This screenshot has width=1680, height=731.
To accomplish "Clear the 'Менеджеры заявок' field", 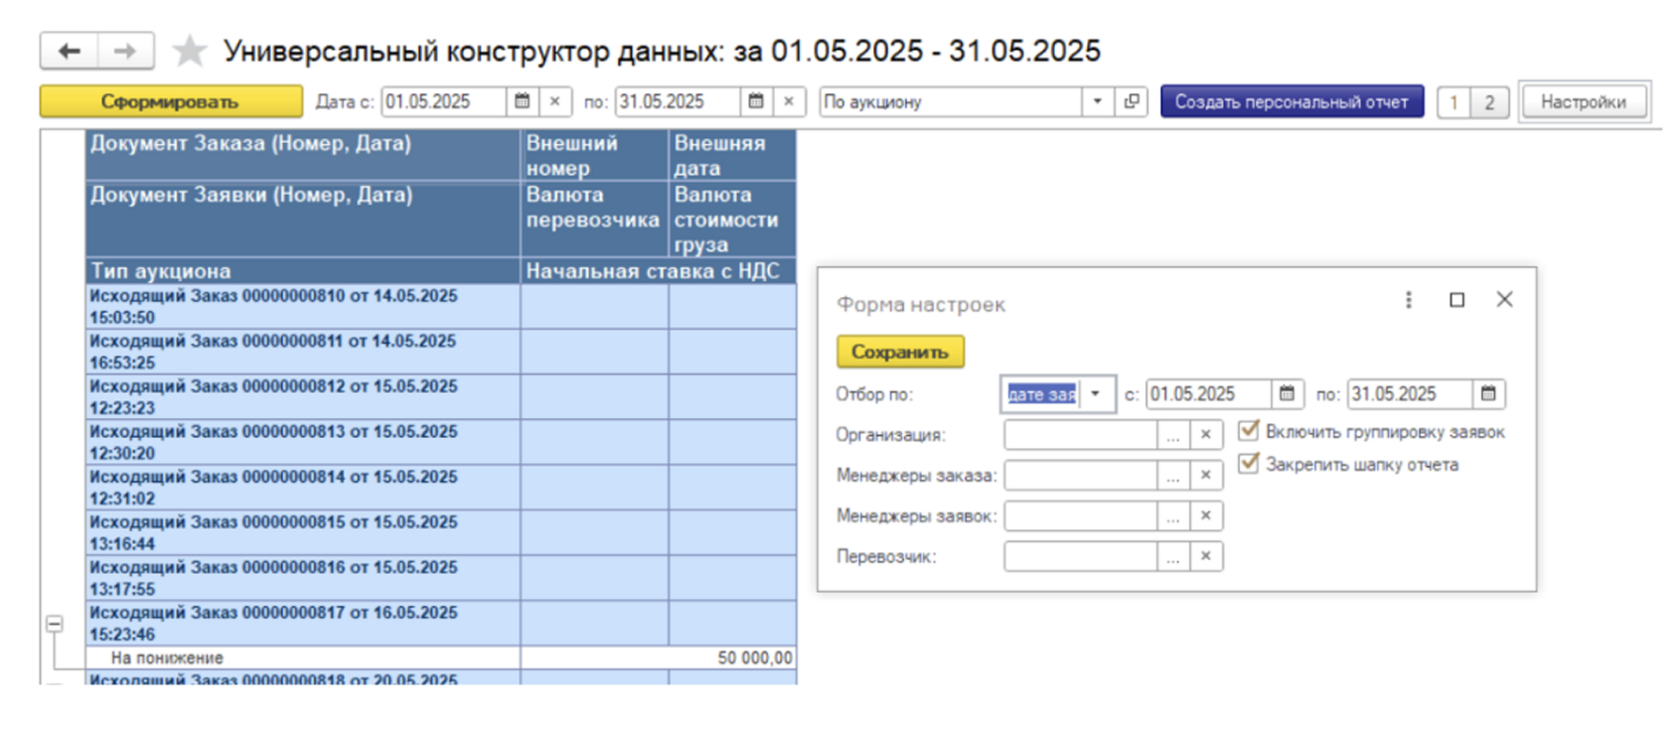I will coord(1206,516).
